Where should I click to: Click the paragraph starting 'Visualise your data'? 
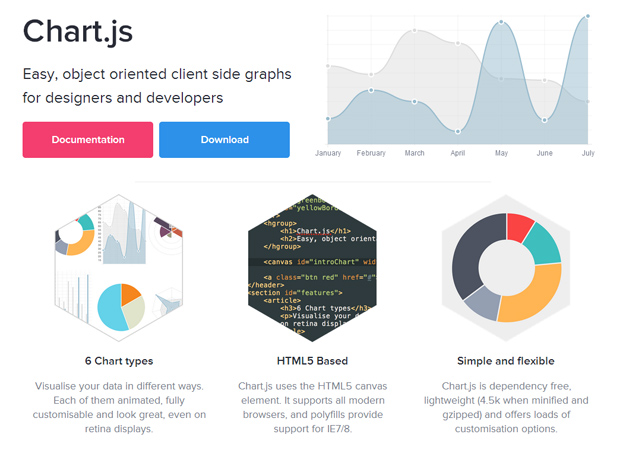coord(119,407)
